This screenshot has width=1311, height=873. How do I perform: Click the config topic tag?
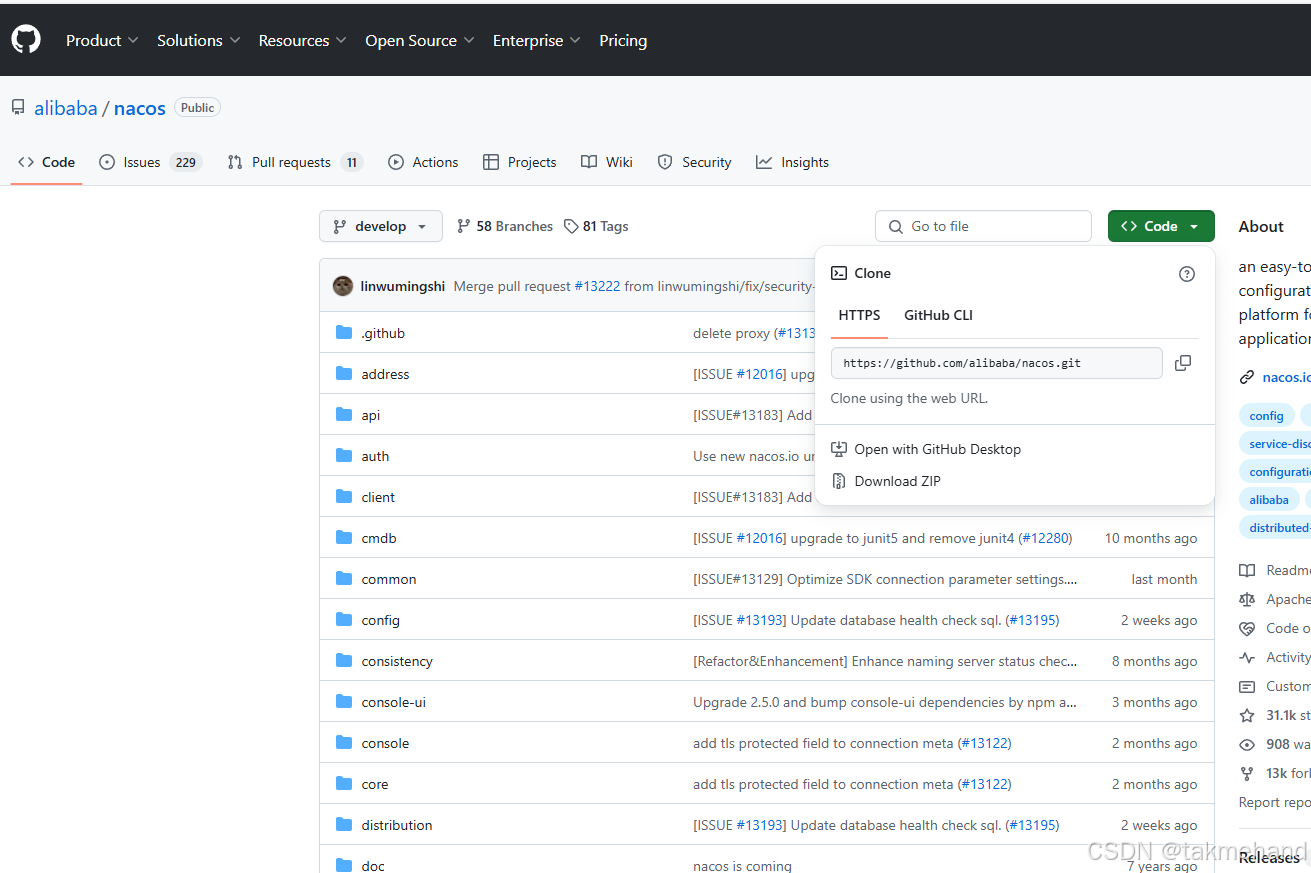(1266, 416)
